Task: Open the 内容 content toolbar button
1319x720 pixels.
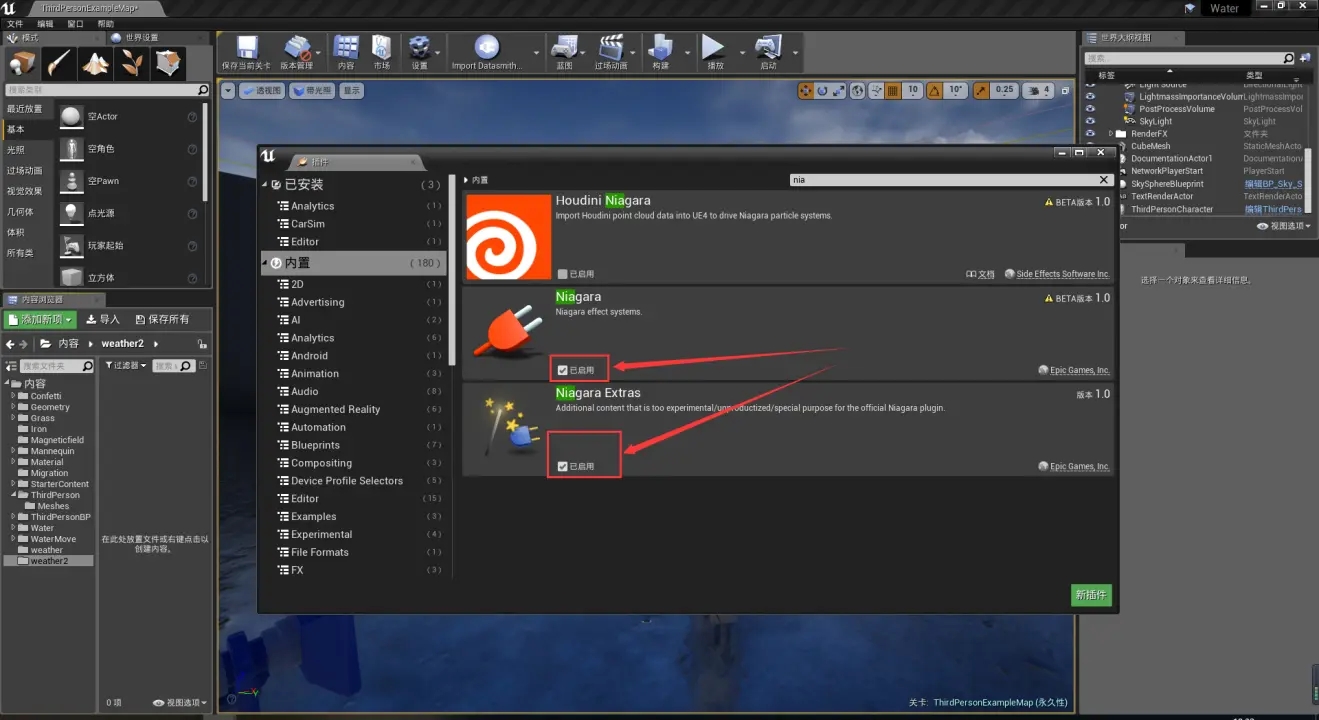Action: (x=346, y=53)
